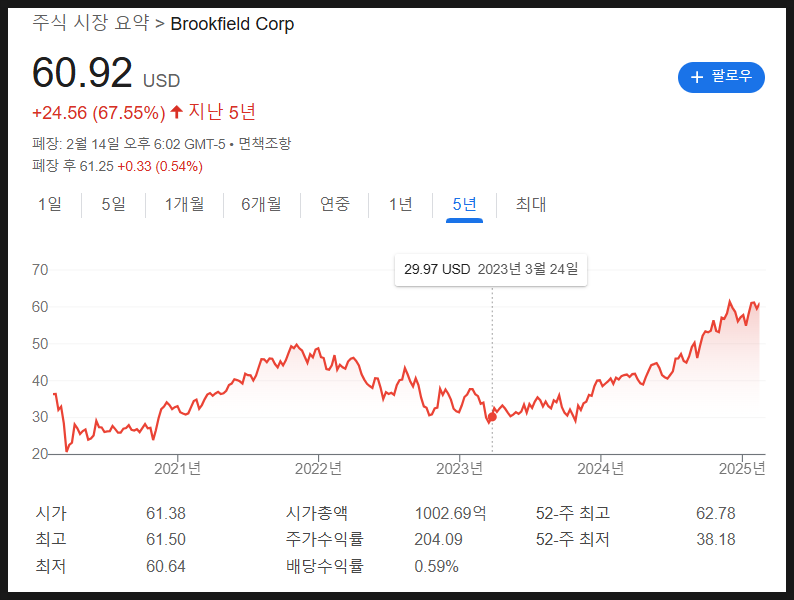
Task: Click the red up arrow icon
Action: coord(176,111)
